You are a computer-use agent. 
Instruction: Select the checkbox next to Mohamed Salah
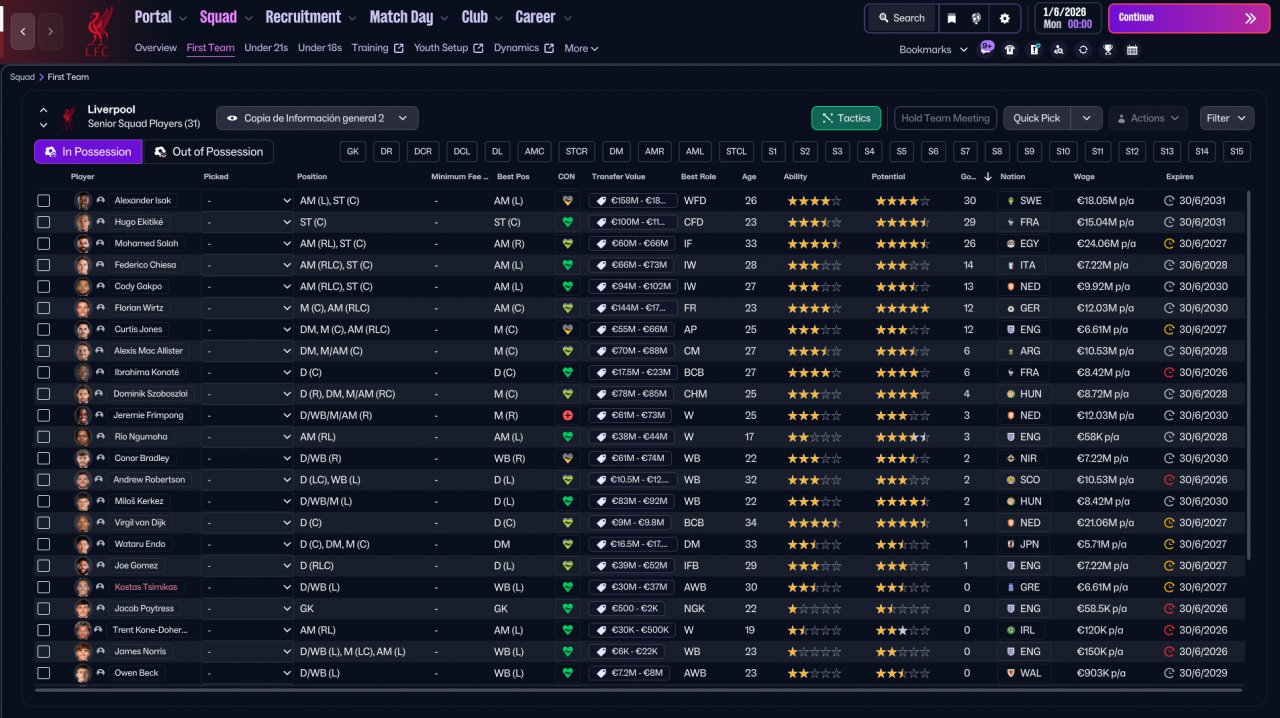[x=44, y=244]
